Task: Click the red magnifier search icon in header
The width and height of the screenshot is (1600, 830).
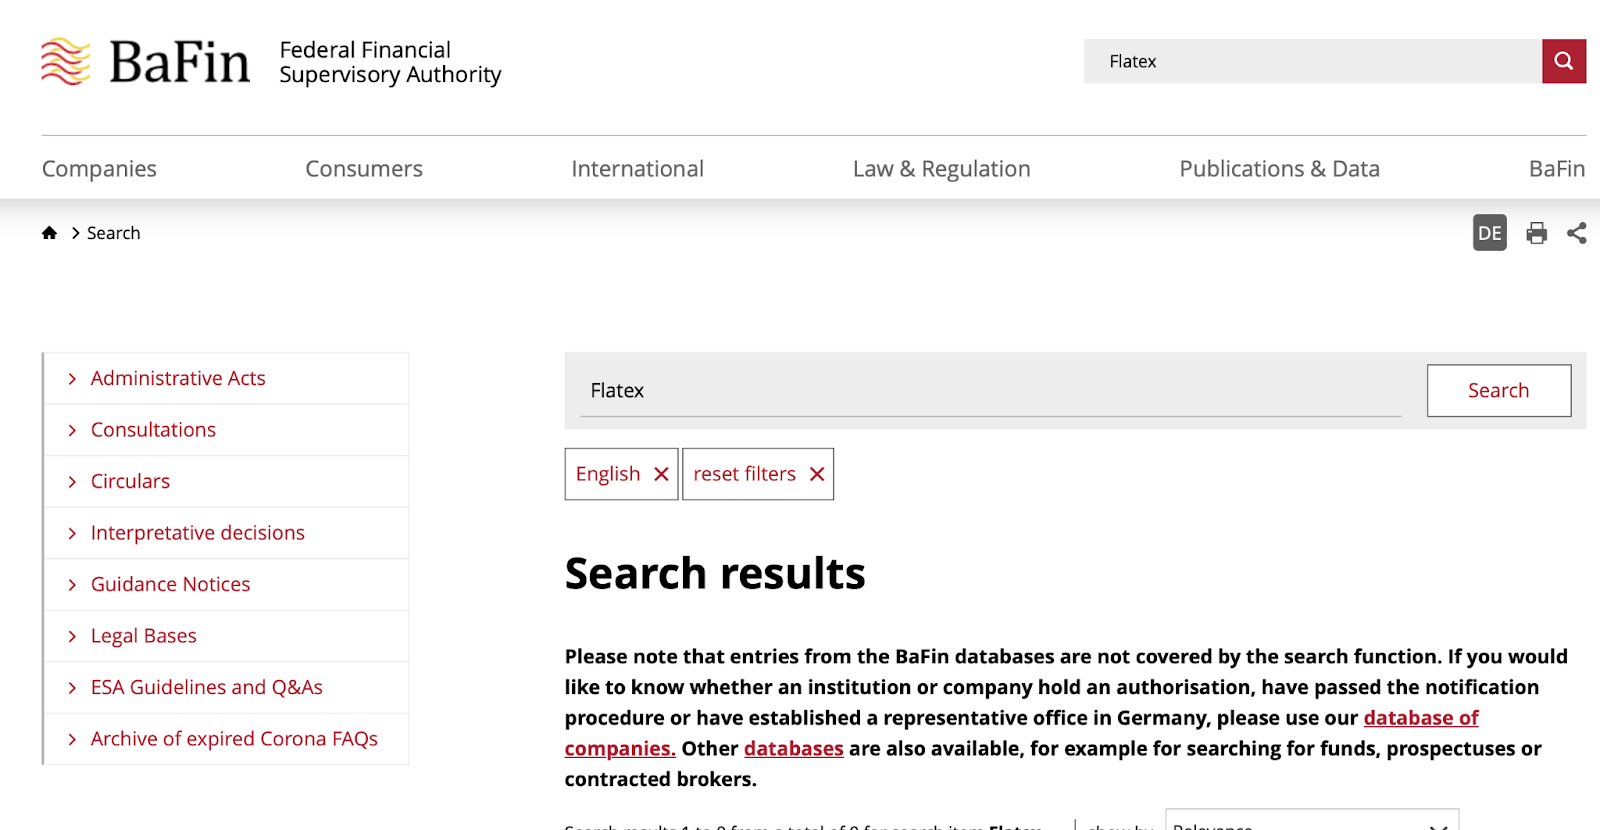Action: 1564,61
